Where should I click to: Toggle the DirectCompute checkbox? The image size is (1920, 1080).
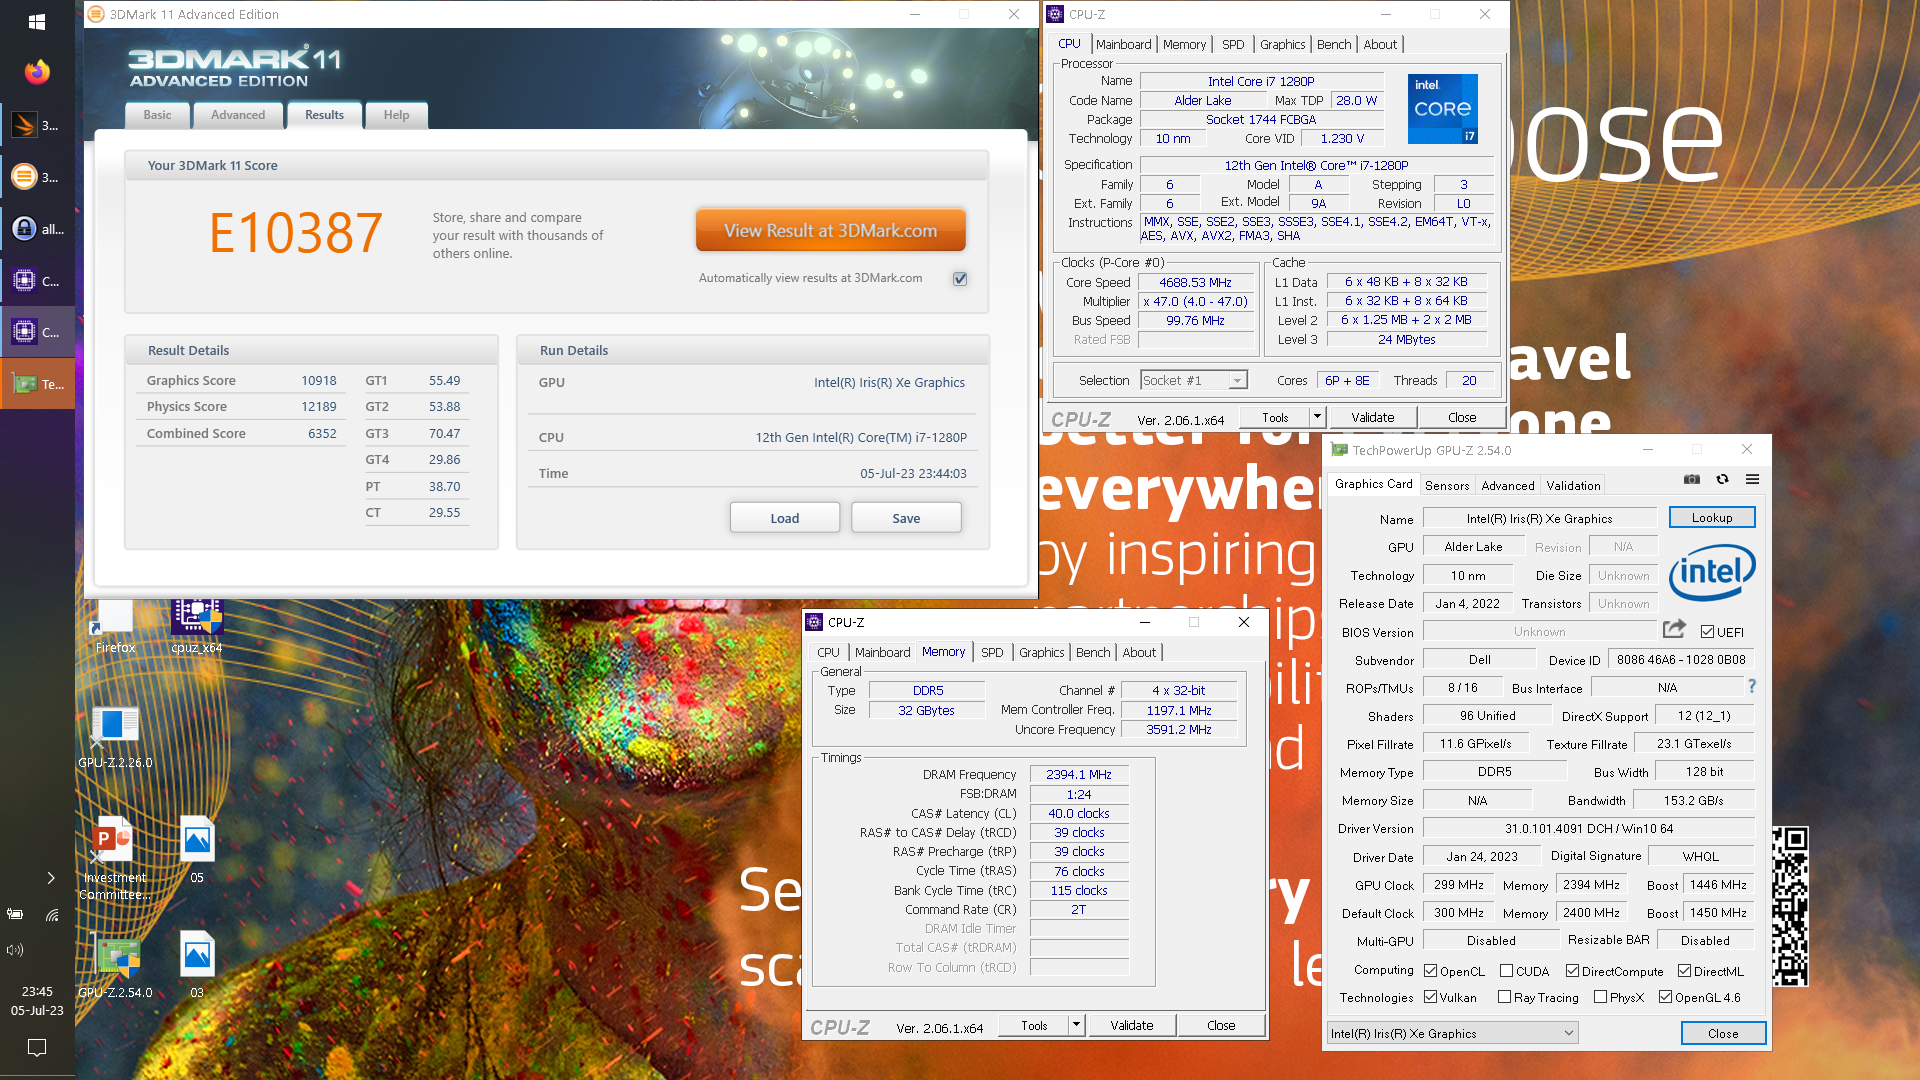click(x=1572, y=971)
